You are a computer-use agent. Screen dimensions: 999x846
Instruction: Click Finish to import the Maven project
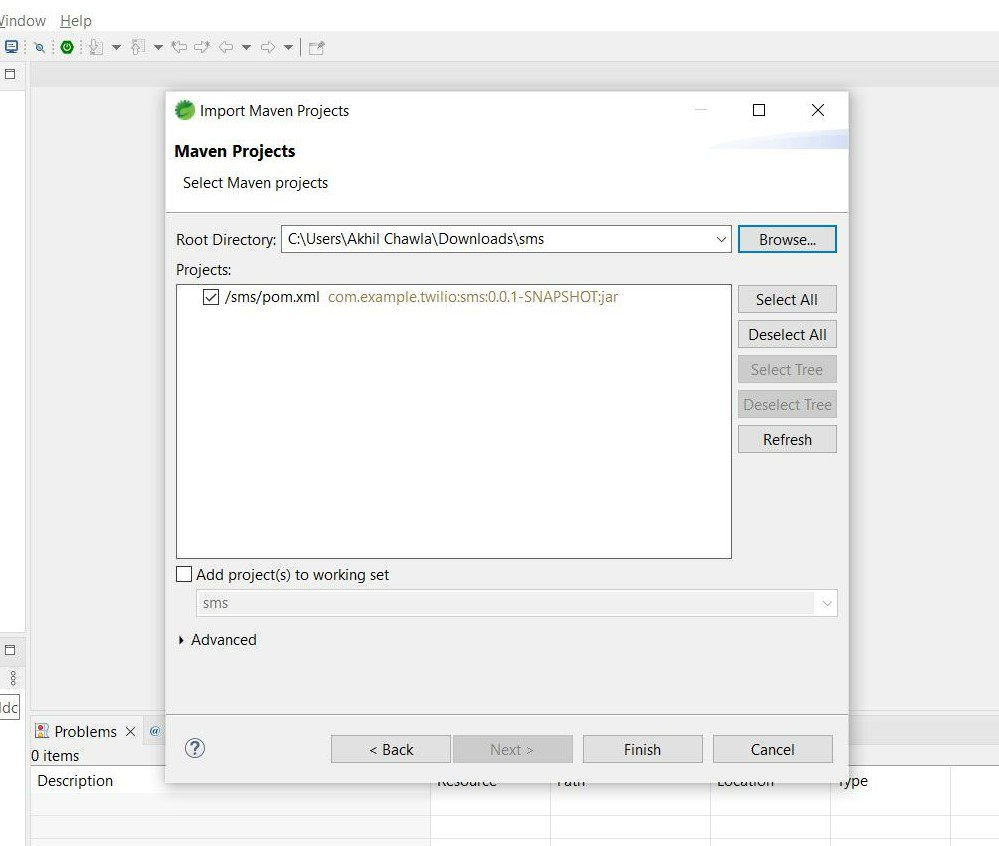642,748
